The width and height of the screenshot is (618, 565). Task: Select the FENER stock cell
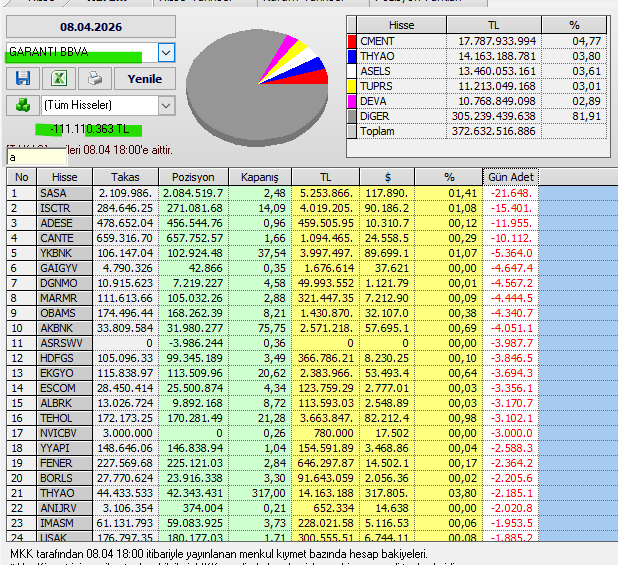click(65, 463)
